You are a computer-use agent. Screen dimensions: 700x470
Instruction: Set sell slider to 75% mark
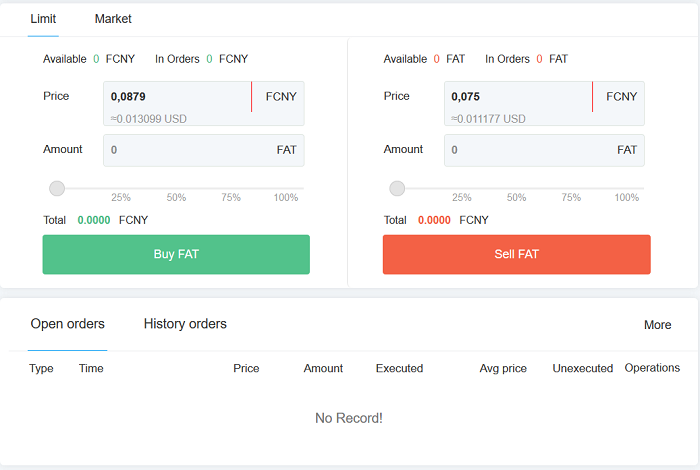tap(571, 189)
